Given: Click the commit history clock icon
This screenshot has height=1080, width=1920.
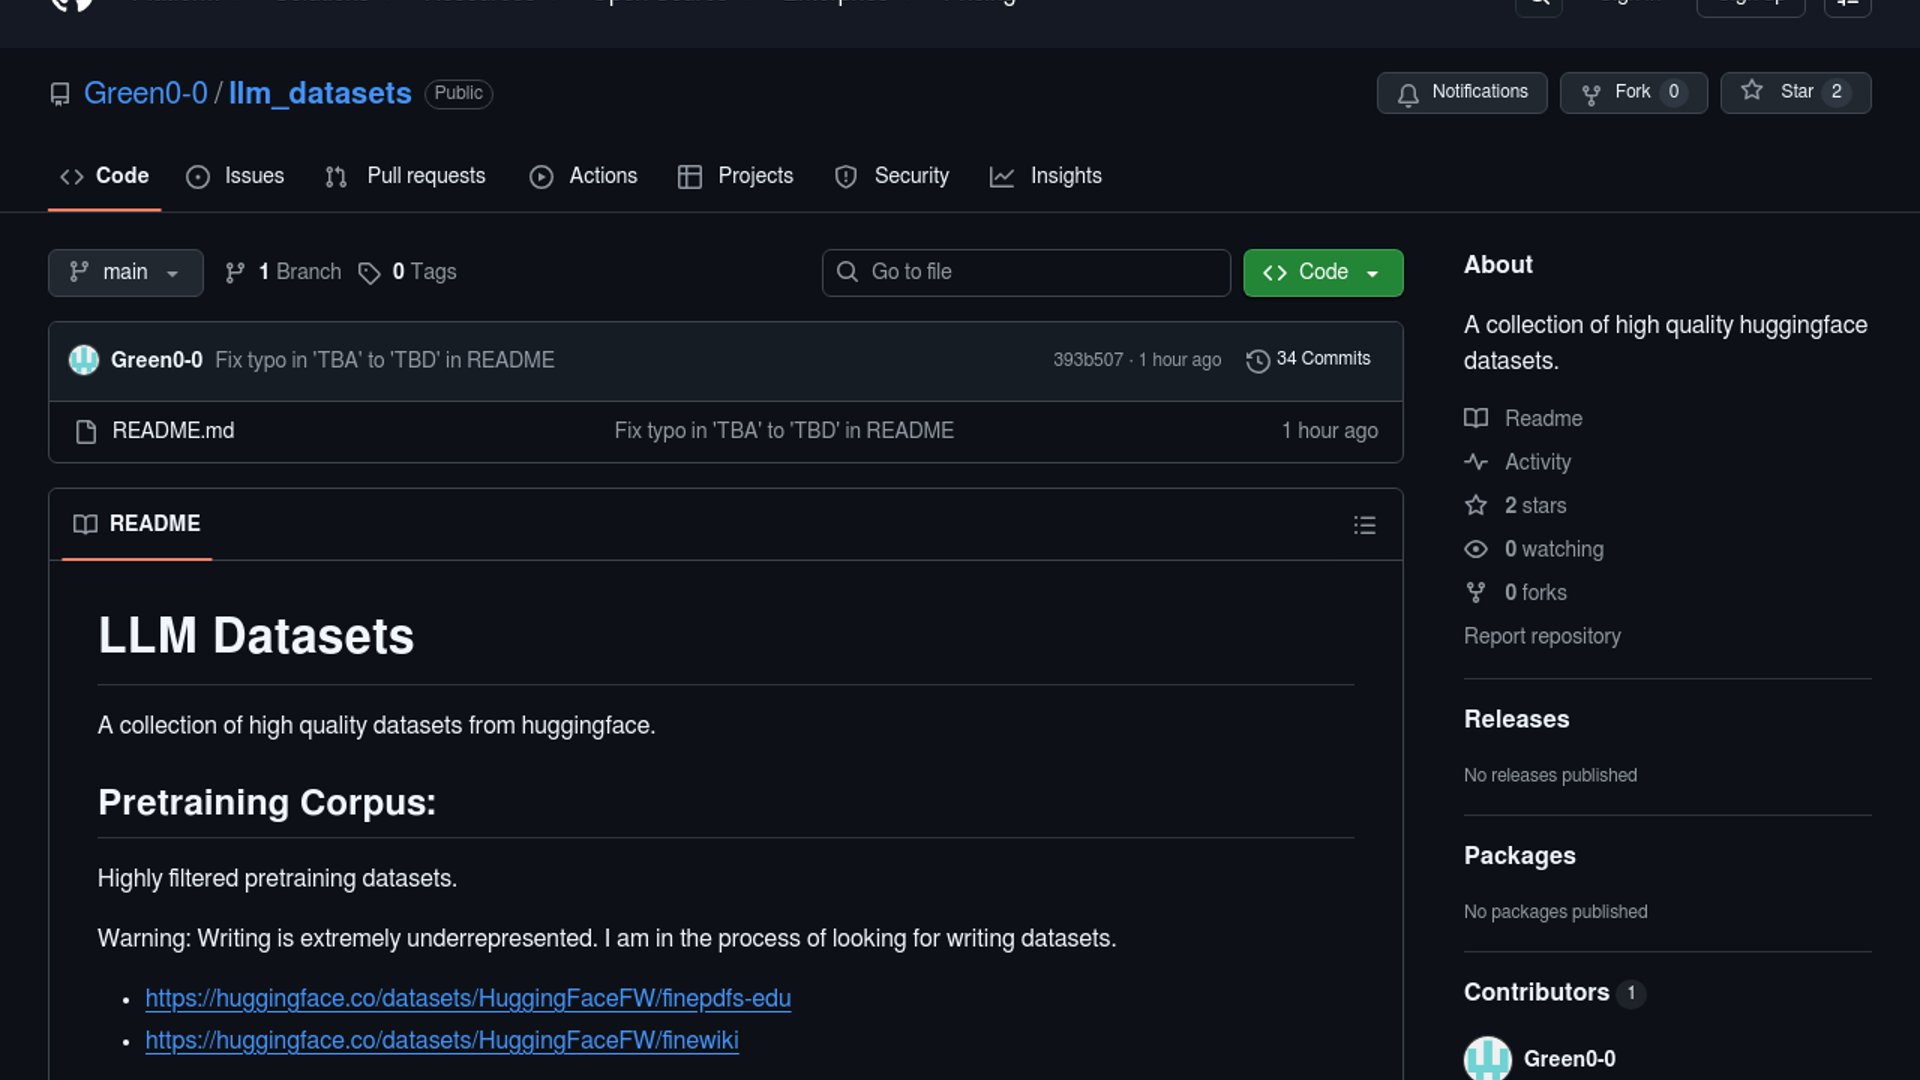Looking at the screenshot, I should pos(1257,360).
